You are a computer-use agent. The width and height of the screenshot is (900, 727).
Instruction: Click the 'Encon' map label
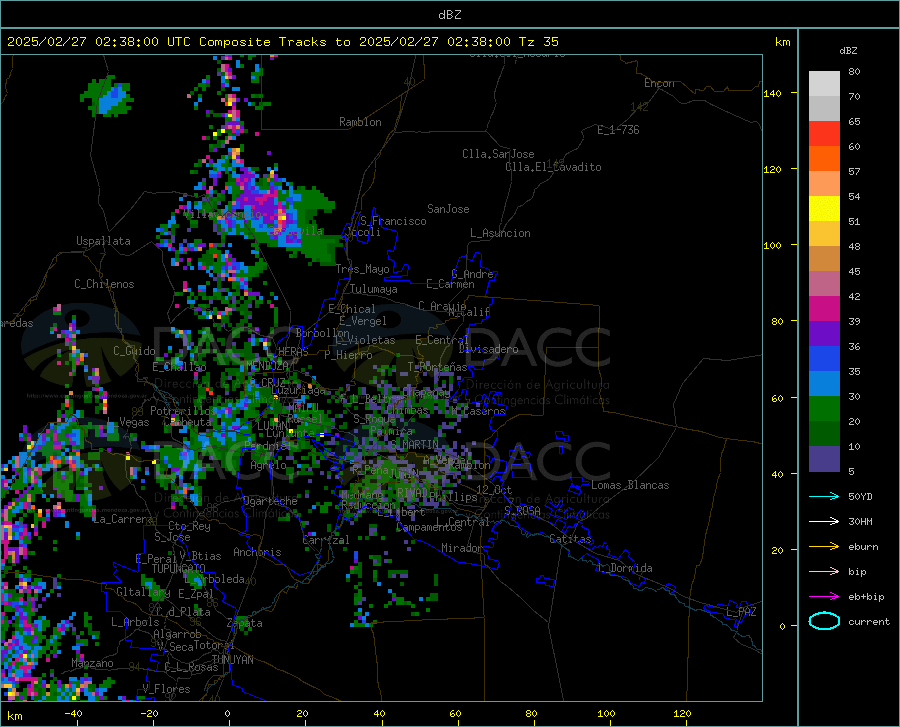659,83
